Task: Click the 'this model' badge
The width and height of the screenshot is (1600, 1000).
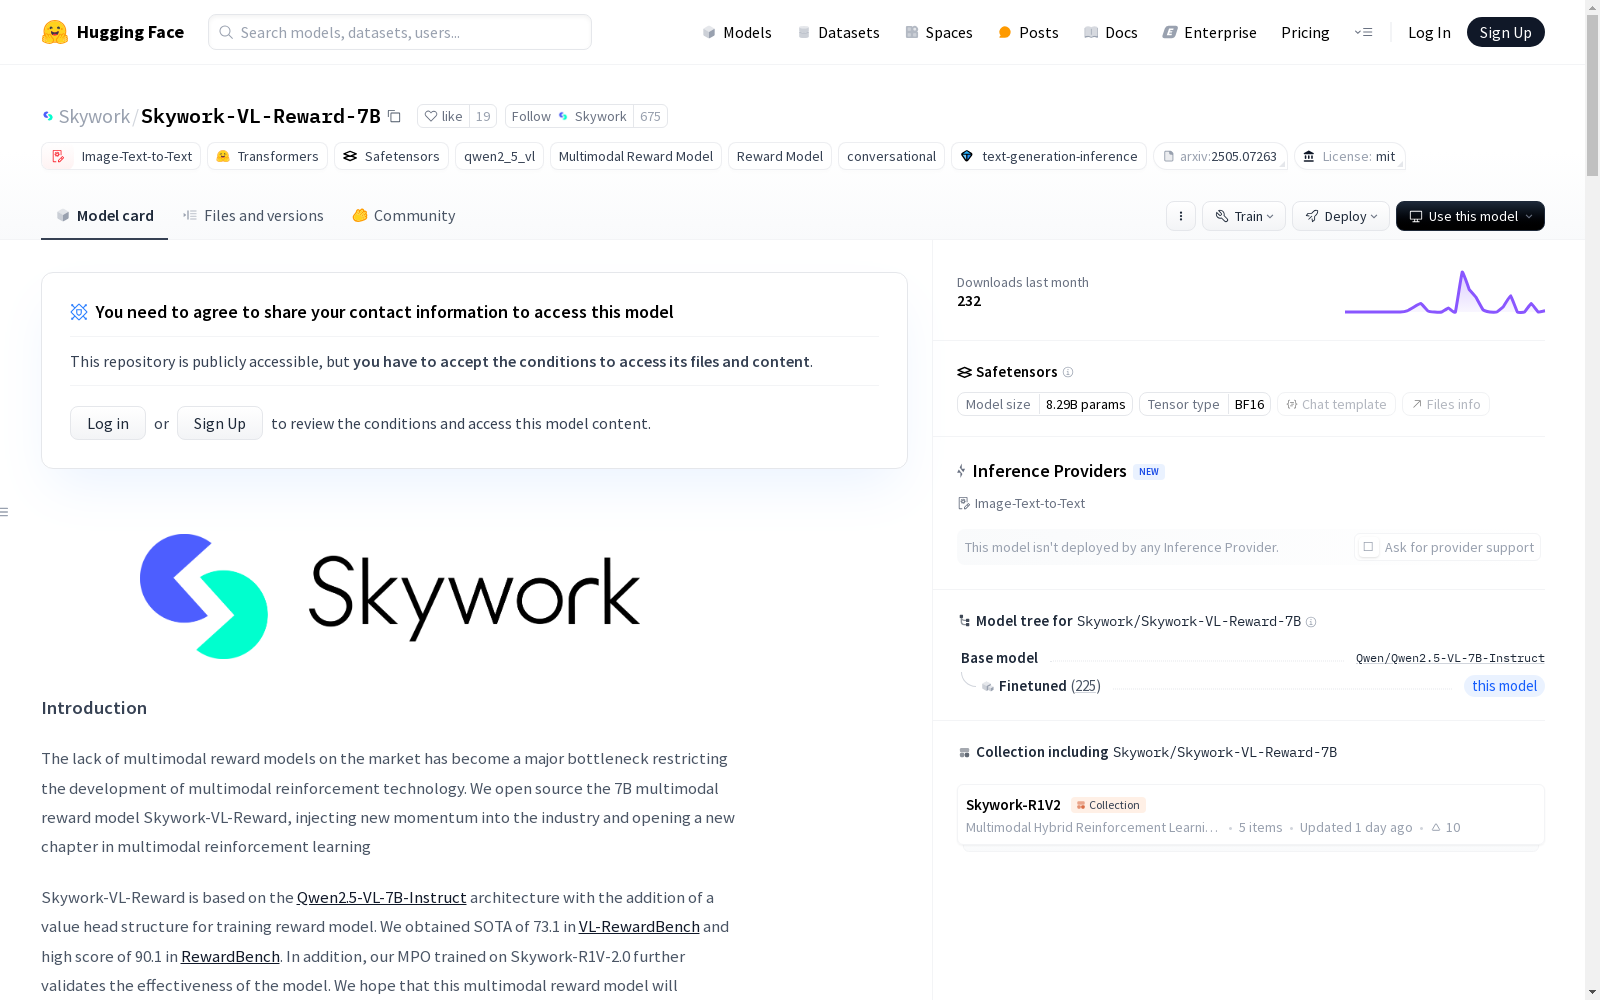Action: tap(1504, 686)
